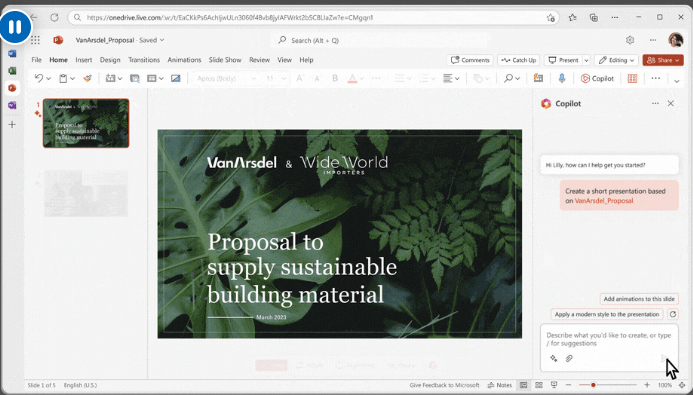Select the Format Painter brush icon
This screenshot has height=395, width=693.
[x=88, y=78]
